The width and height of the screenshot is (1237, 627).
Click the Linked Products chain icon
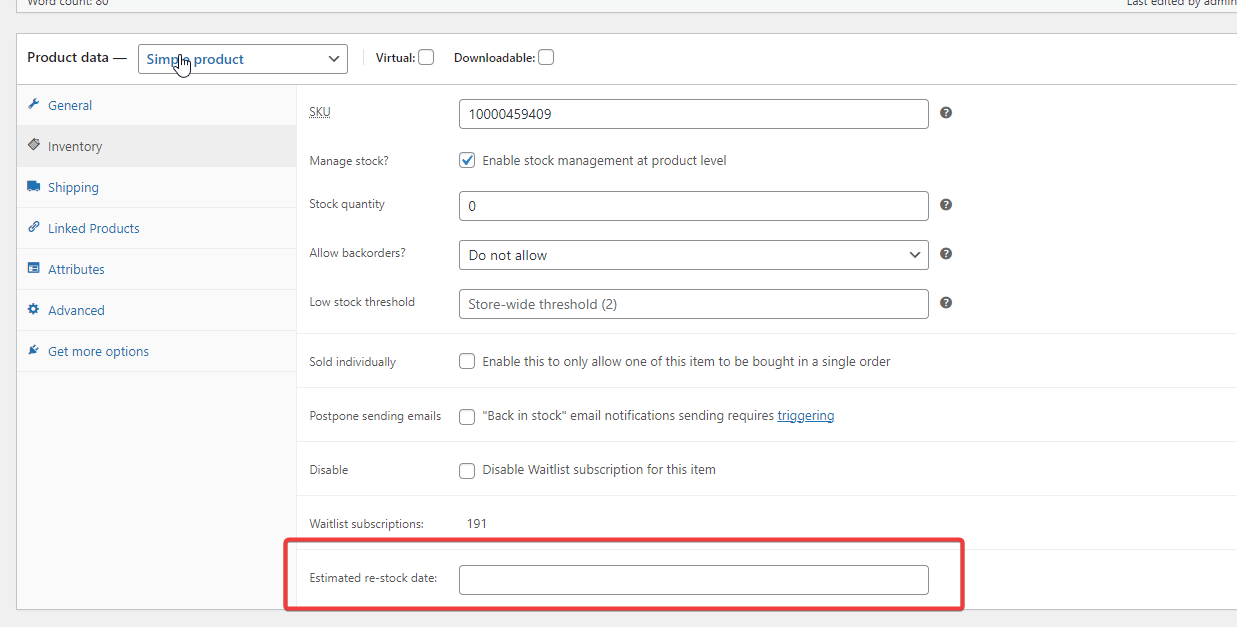point(34,228)
